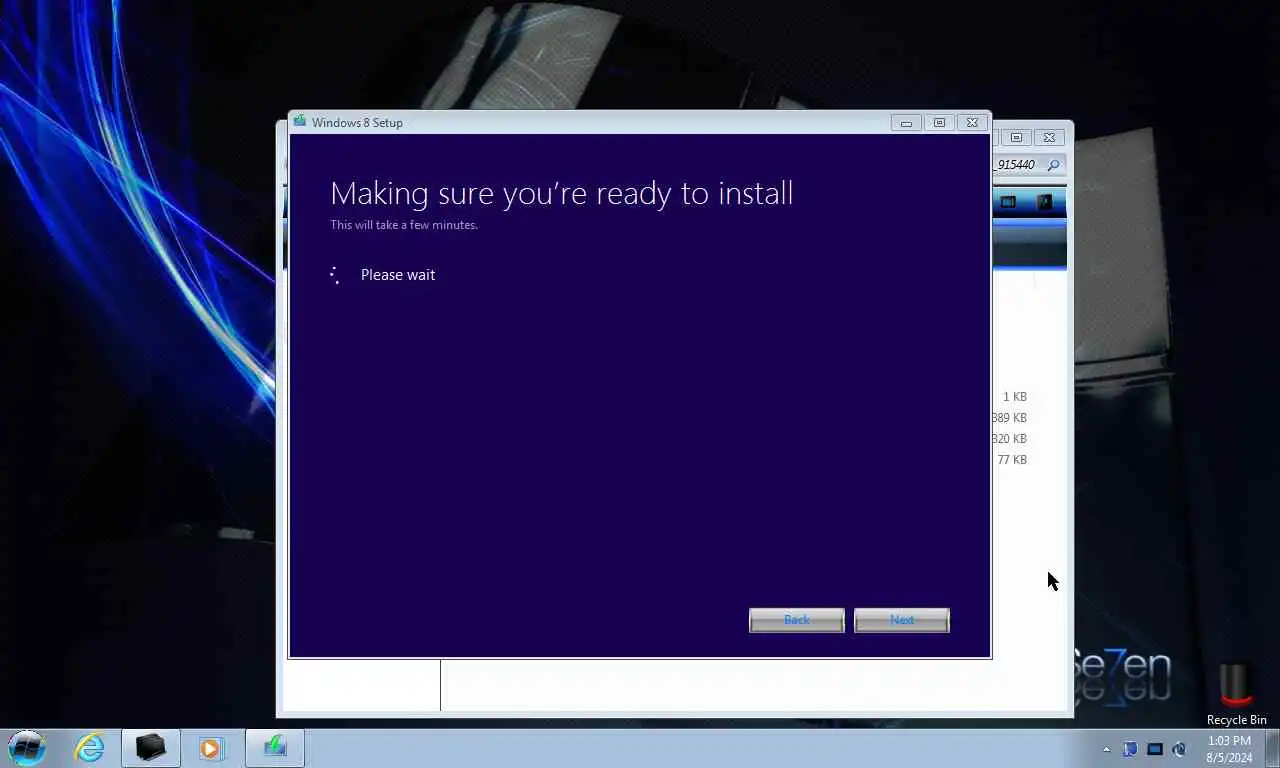Open the black folder Explorer taskbar icon
1280x768 pixels.
[151, 748]
